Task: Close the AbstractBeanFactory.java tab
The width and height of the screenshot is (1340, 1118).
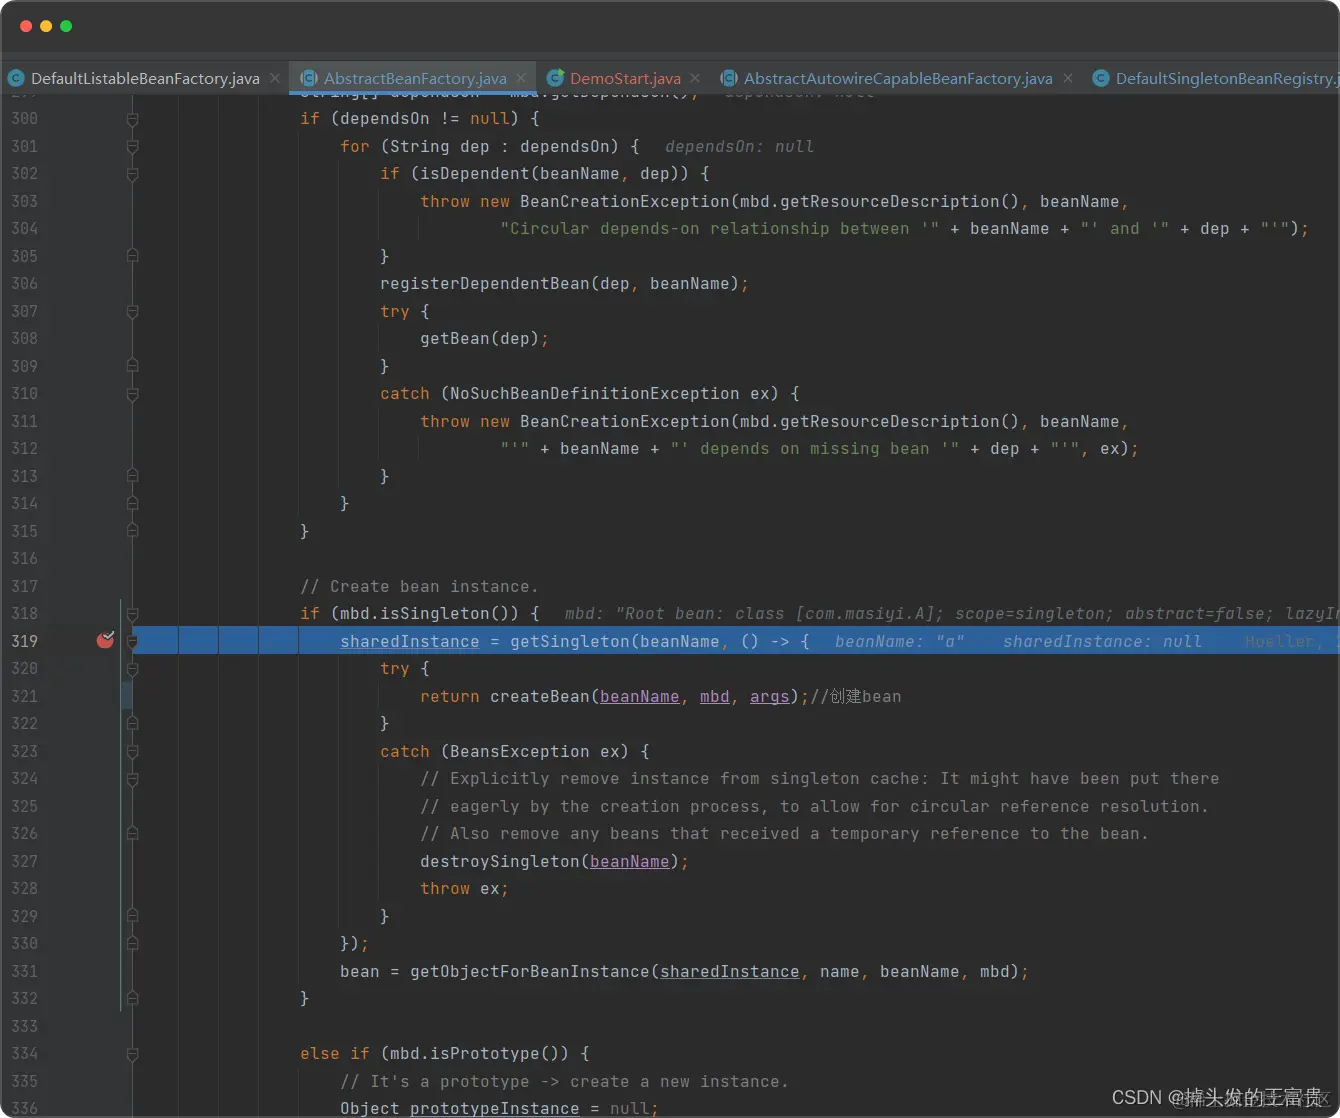Action: [x=521, y=78]
